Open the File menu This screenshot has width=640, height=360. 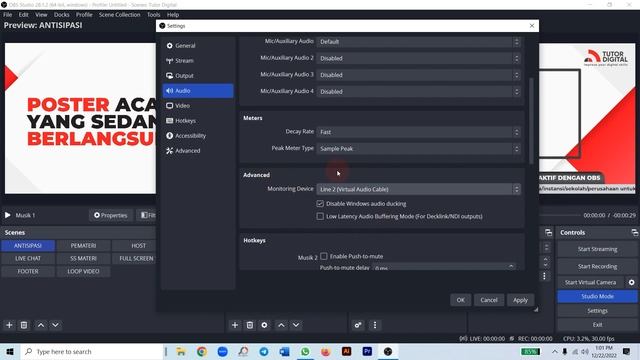click(x=8, y=15)
